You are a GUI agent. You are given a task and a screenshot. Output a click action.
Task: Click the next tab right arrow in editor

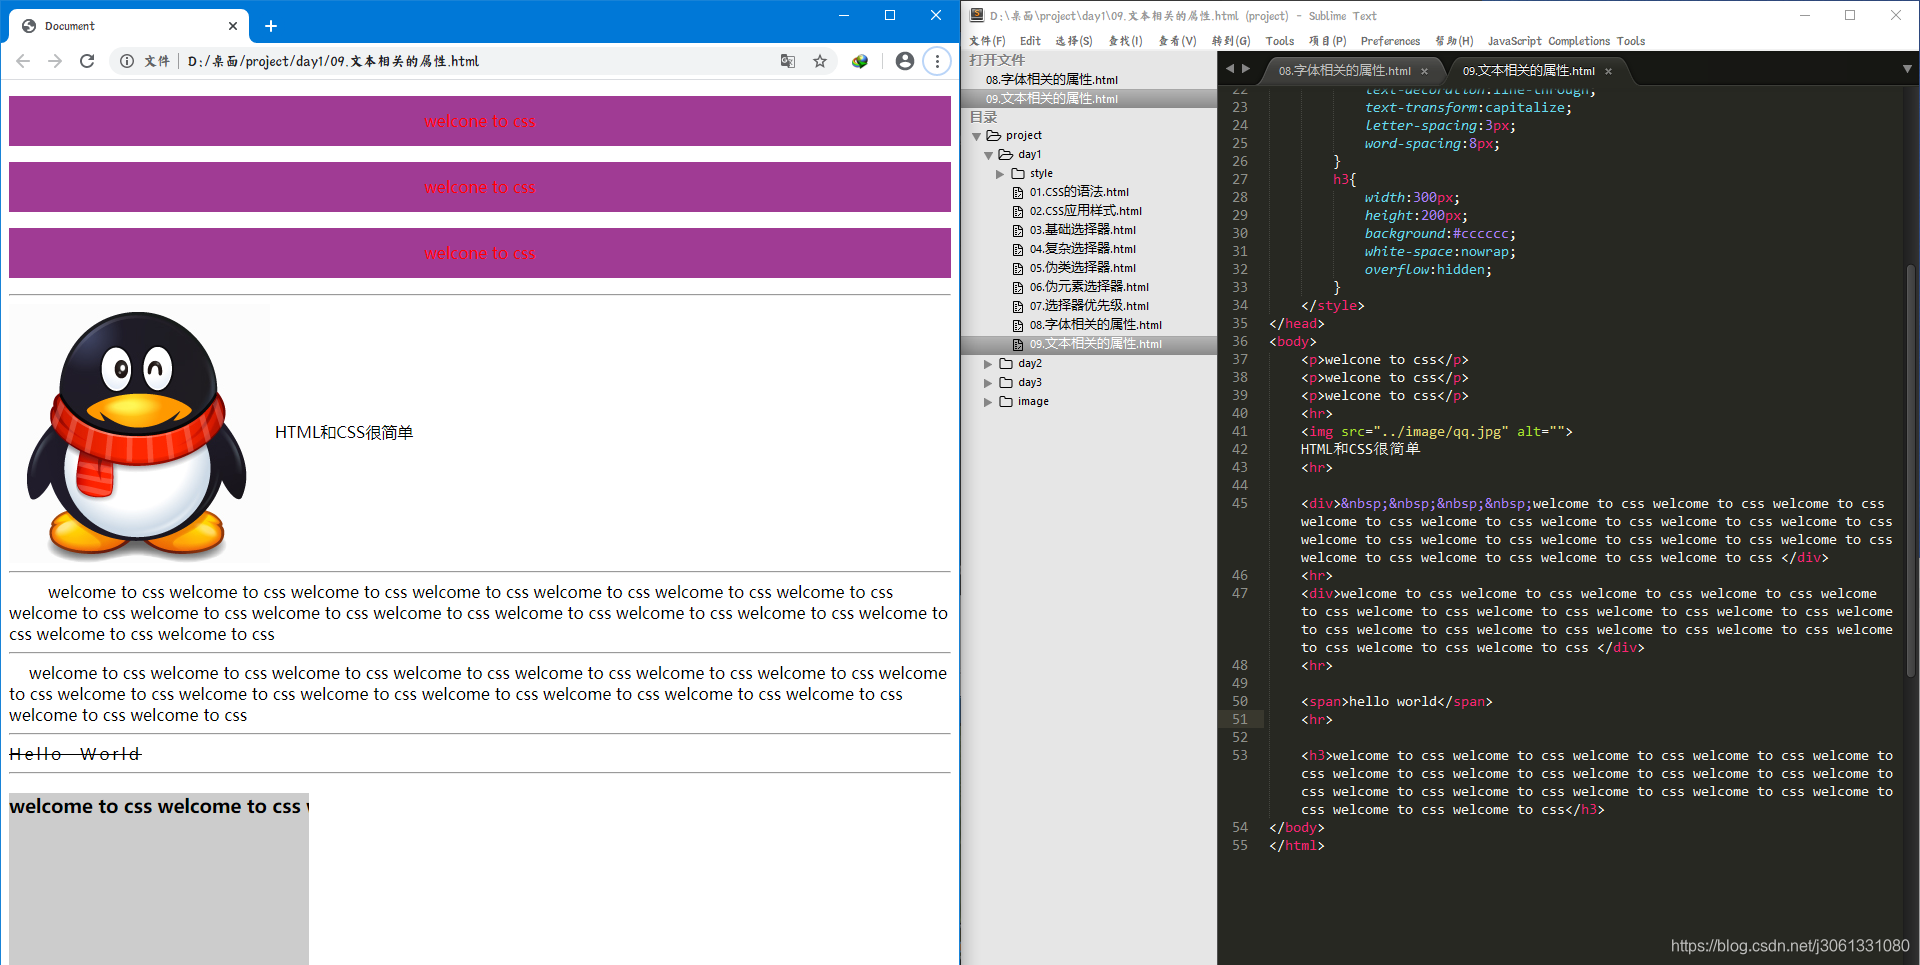pyautogui.click(x=1246, y=69)
